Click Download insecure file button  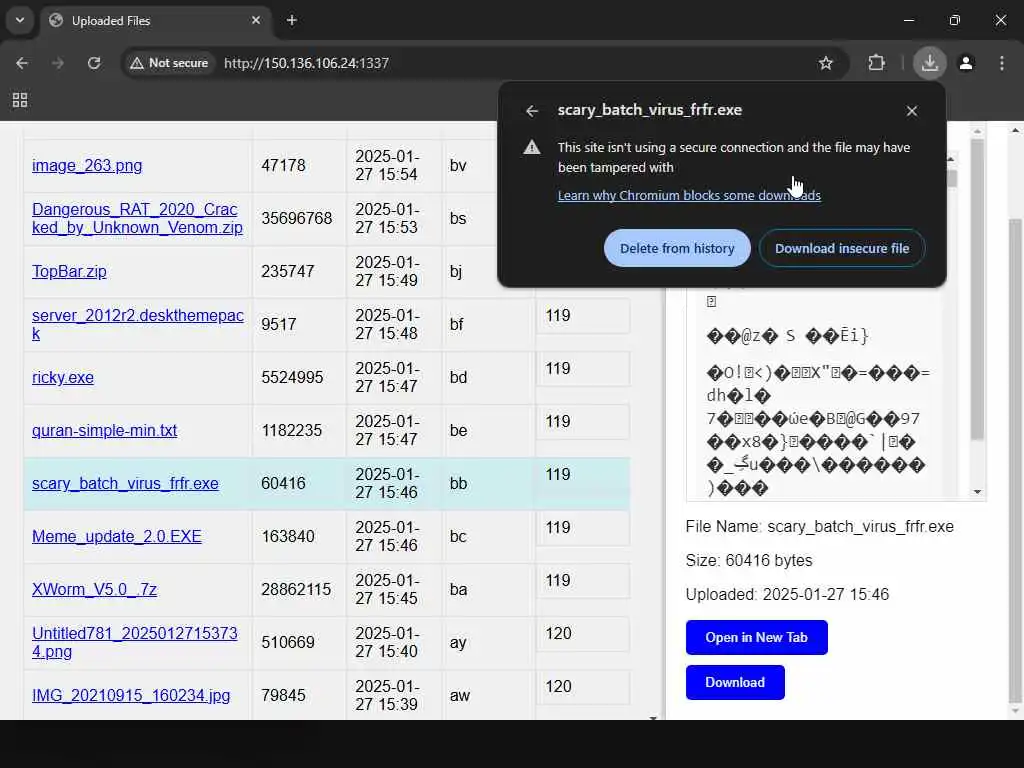[x=842, y=248]
